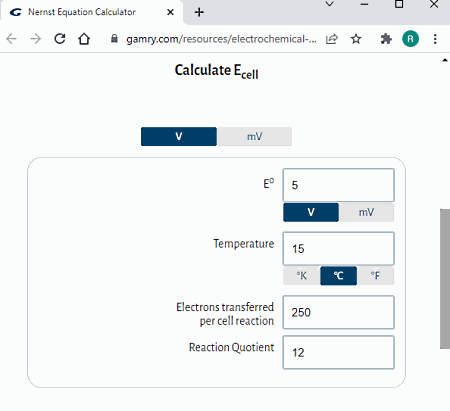Switch to Nernst Equation Calculator tab
The width and height of the screenshot is (450, 411).
(x=82, y=12)
